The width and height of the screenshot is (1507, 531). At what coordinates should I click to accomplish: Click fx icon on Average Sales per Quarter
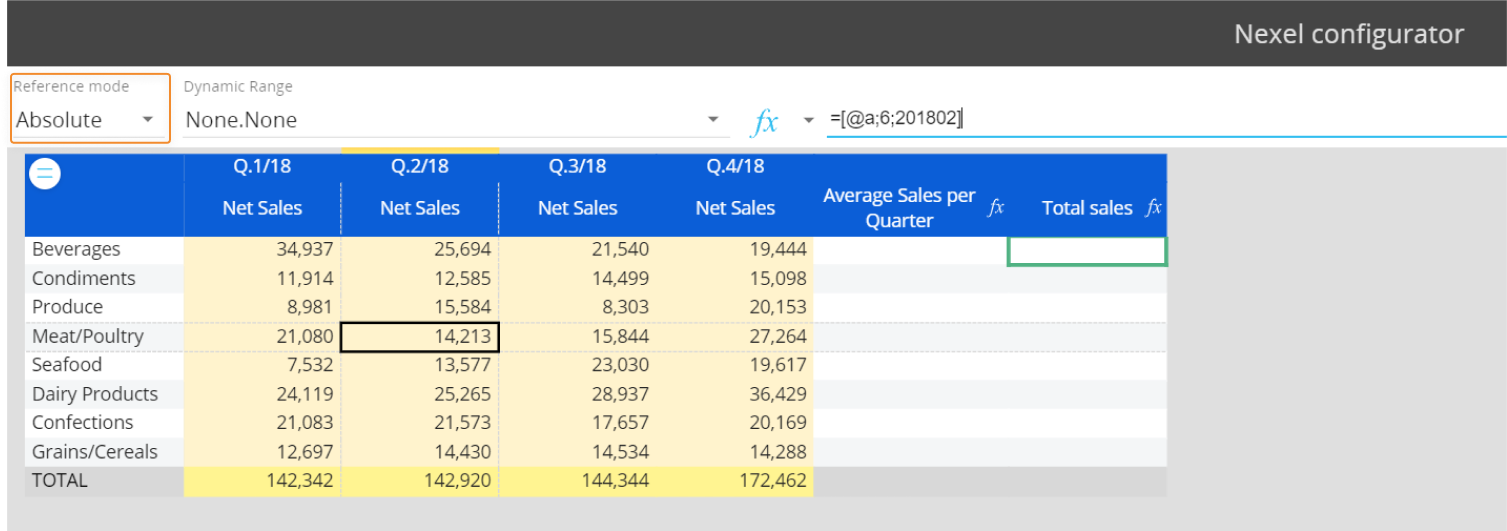(x=995, y=208)
